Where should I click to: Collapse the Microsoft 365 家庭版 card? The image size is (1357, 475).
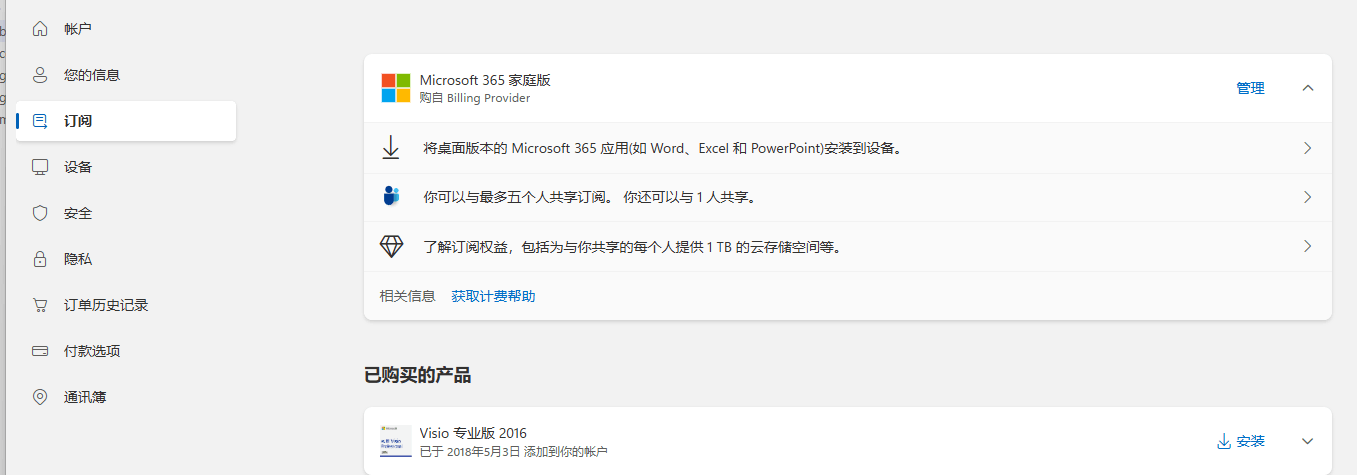[1308, 88]
